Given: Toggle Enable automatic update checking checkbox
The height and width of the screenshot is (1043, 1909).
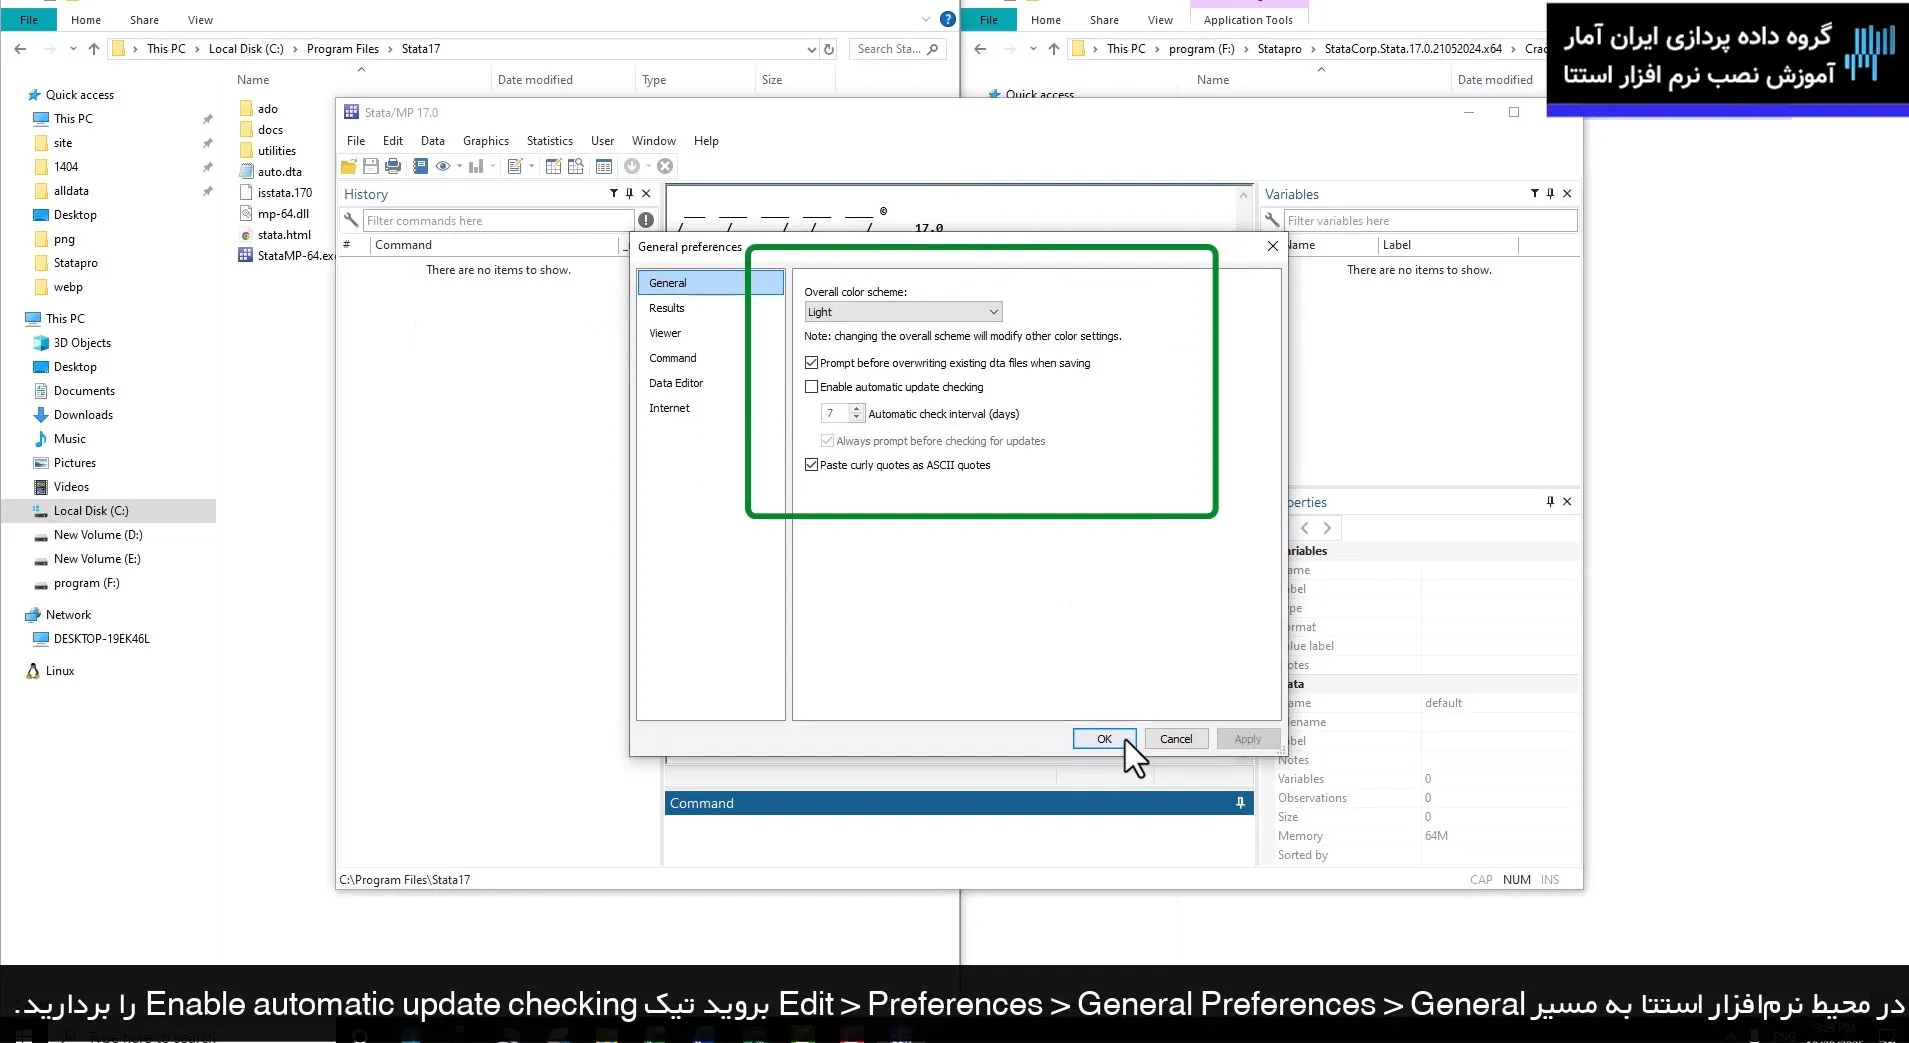Looking at the screenshot, I should pyautogui.click(x=811, y=387).
